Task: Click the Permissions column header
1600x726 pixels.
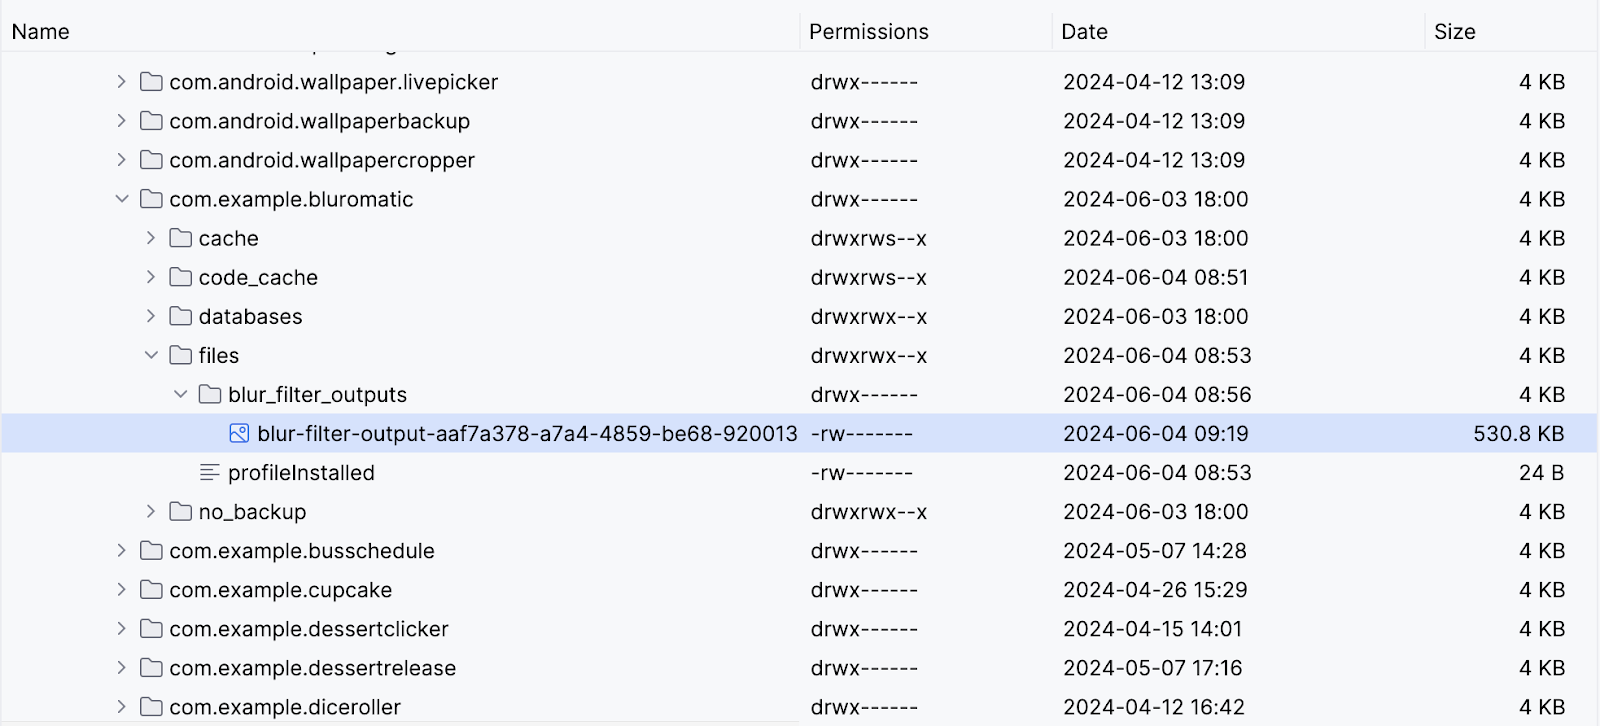Action: click(x=868, y=32)
